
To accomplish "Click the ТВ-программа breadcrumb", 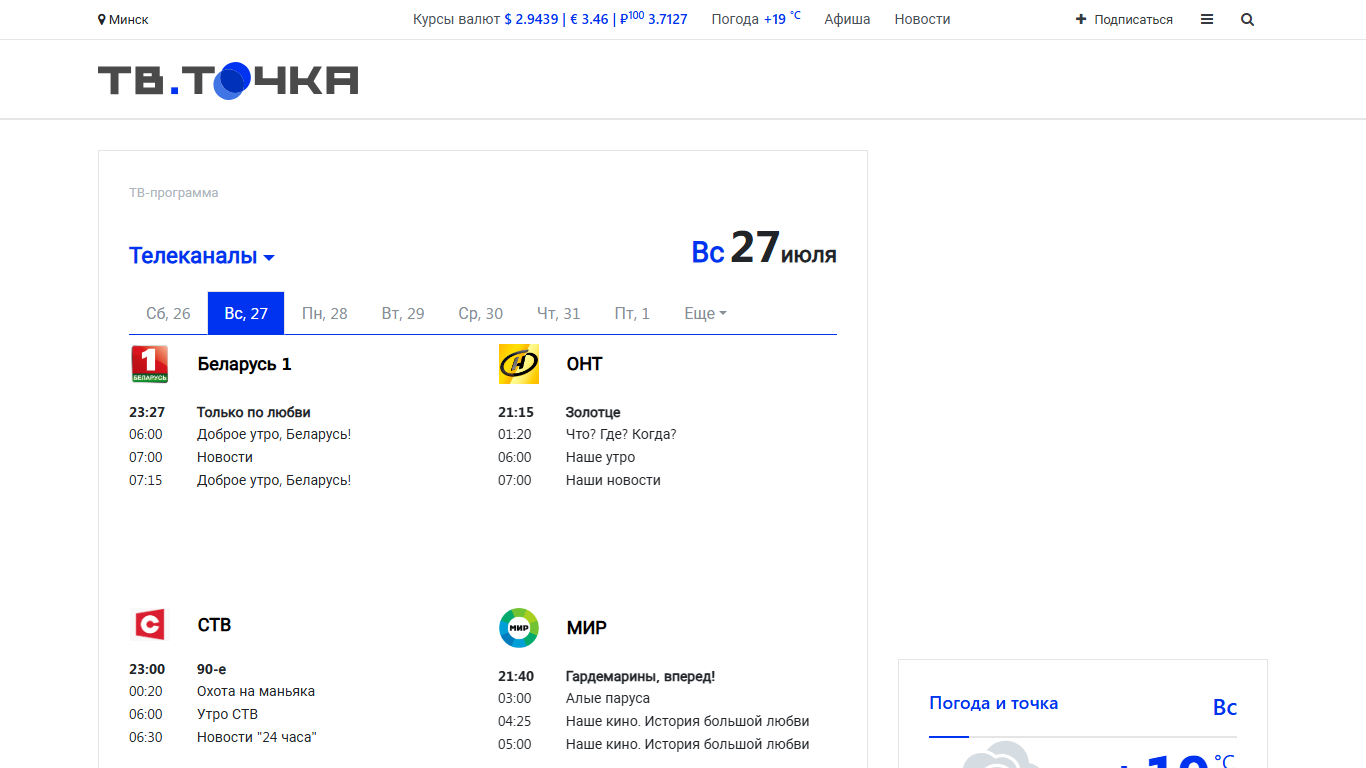I will pyautogui.click(x=174, y=193).
